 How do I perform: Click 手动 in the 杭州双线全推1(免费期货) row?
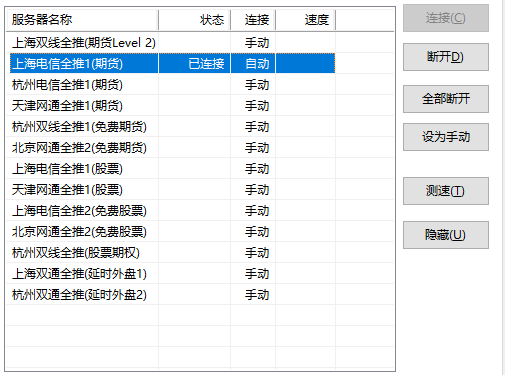(x=257, y=127)
